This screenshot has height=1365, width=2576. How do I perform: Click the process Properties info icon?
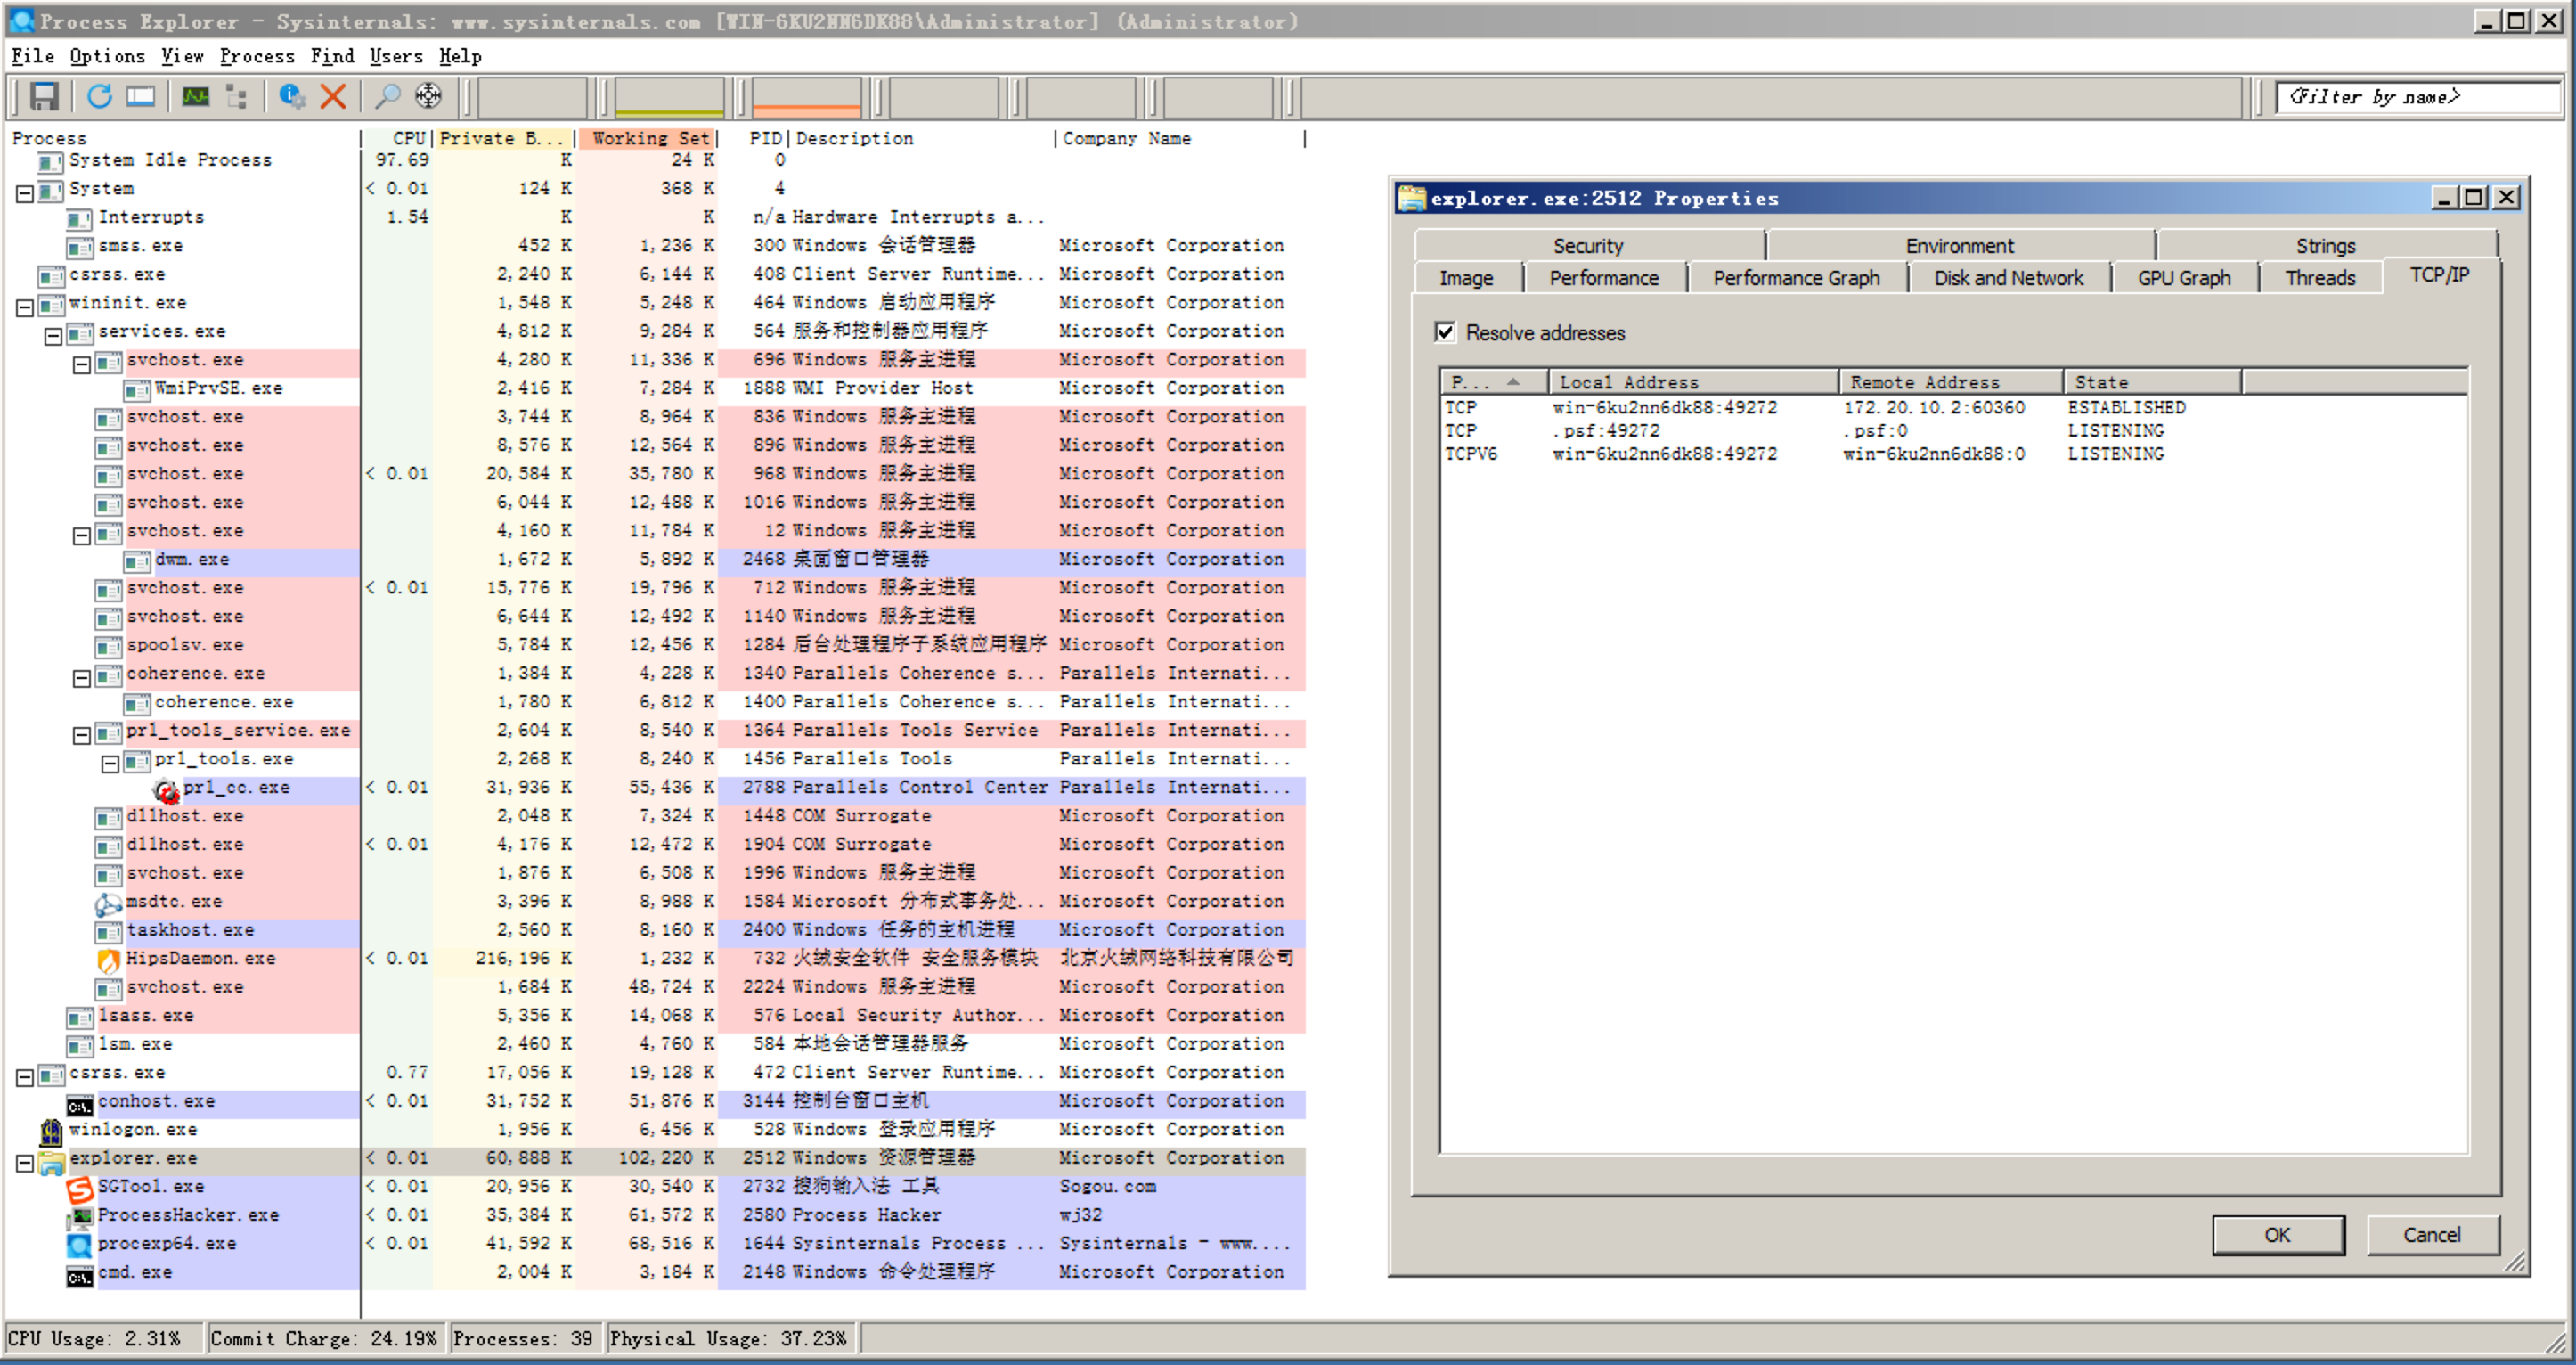point(292,96)
